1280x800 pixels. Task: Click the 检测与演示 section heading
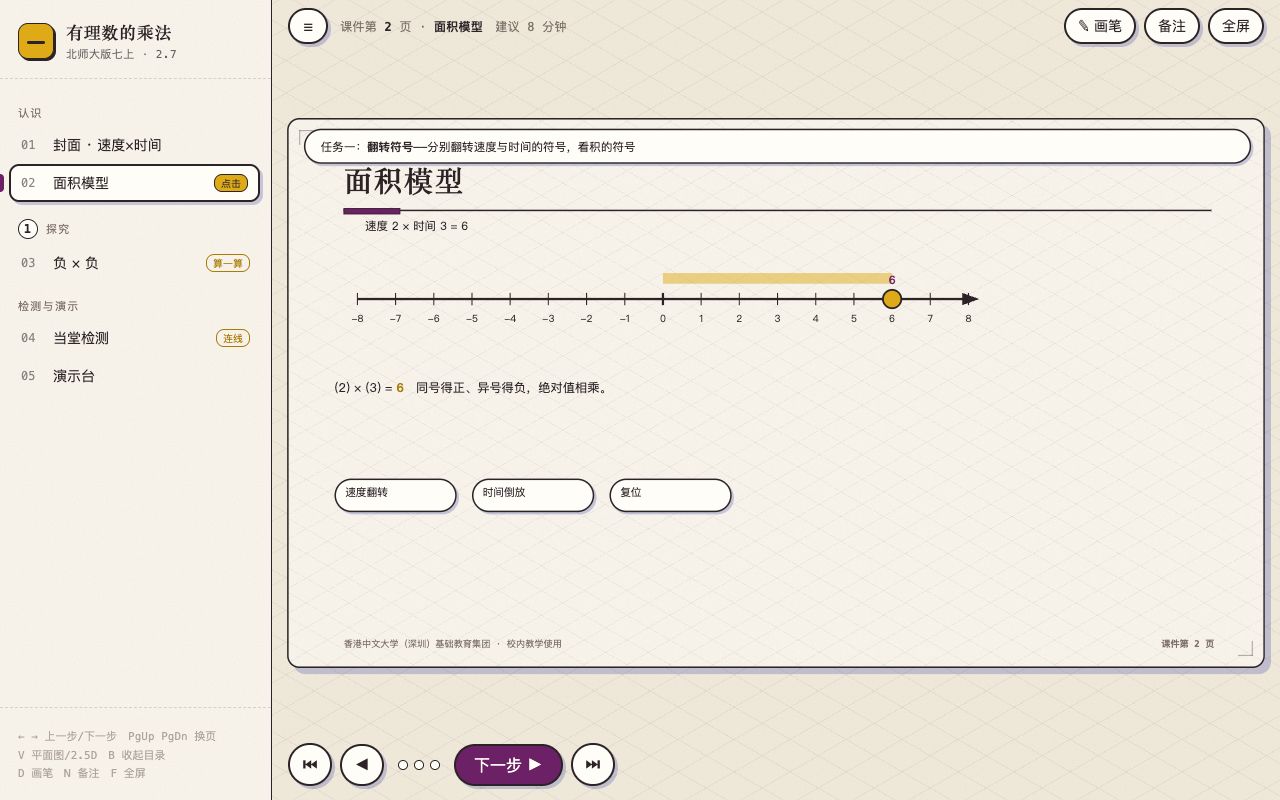click(48, 306)
